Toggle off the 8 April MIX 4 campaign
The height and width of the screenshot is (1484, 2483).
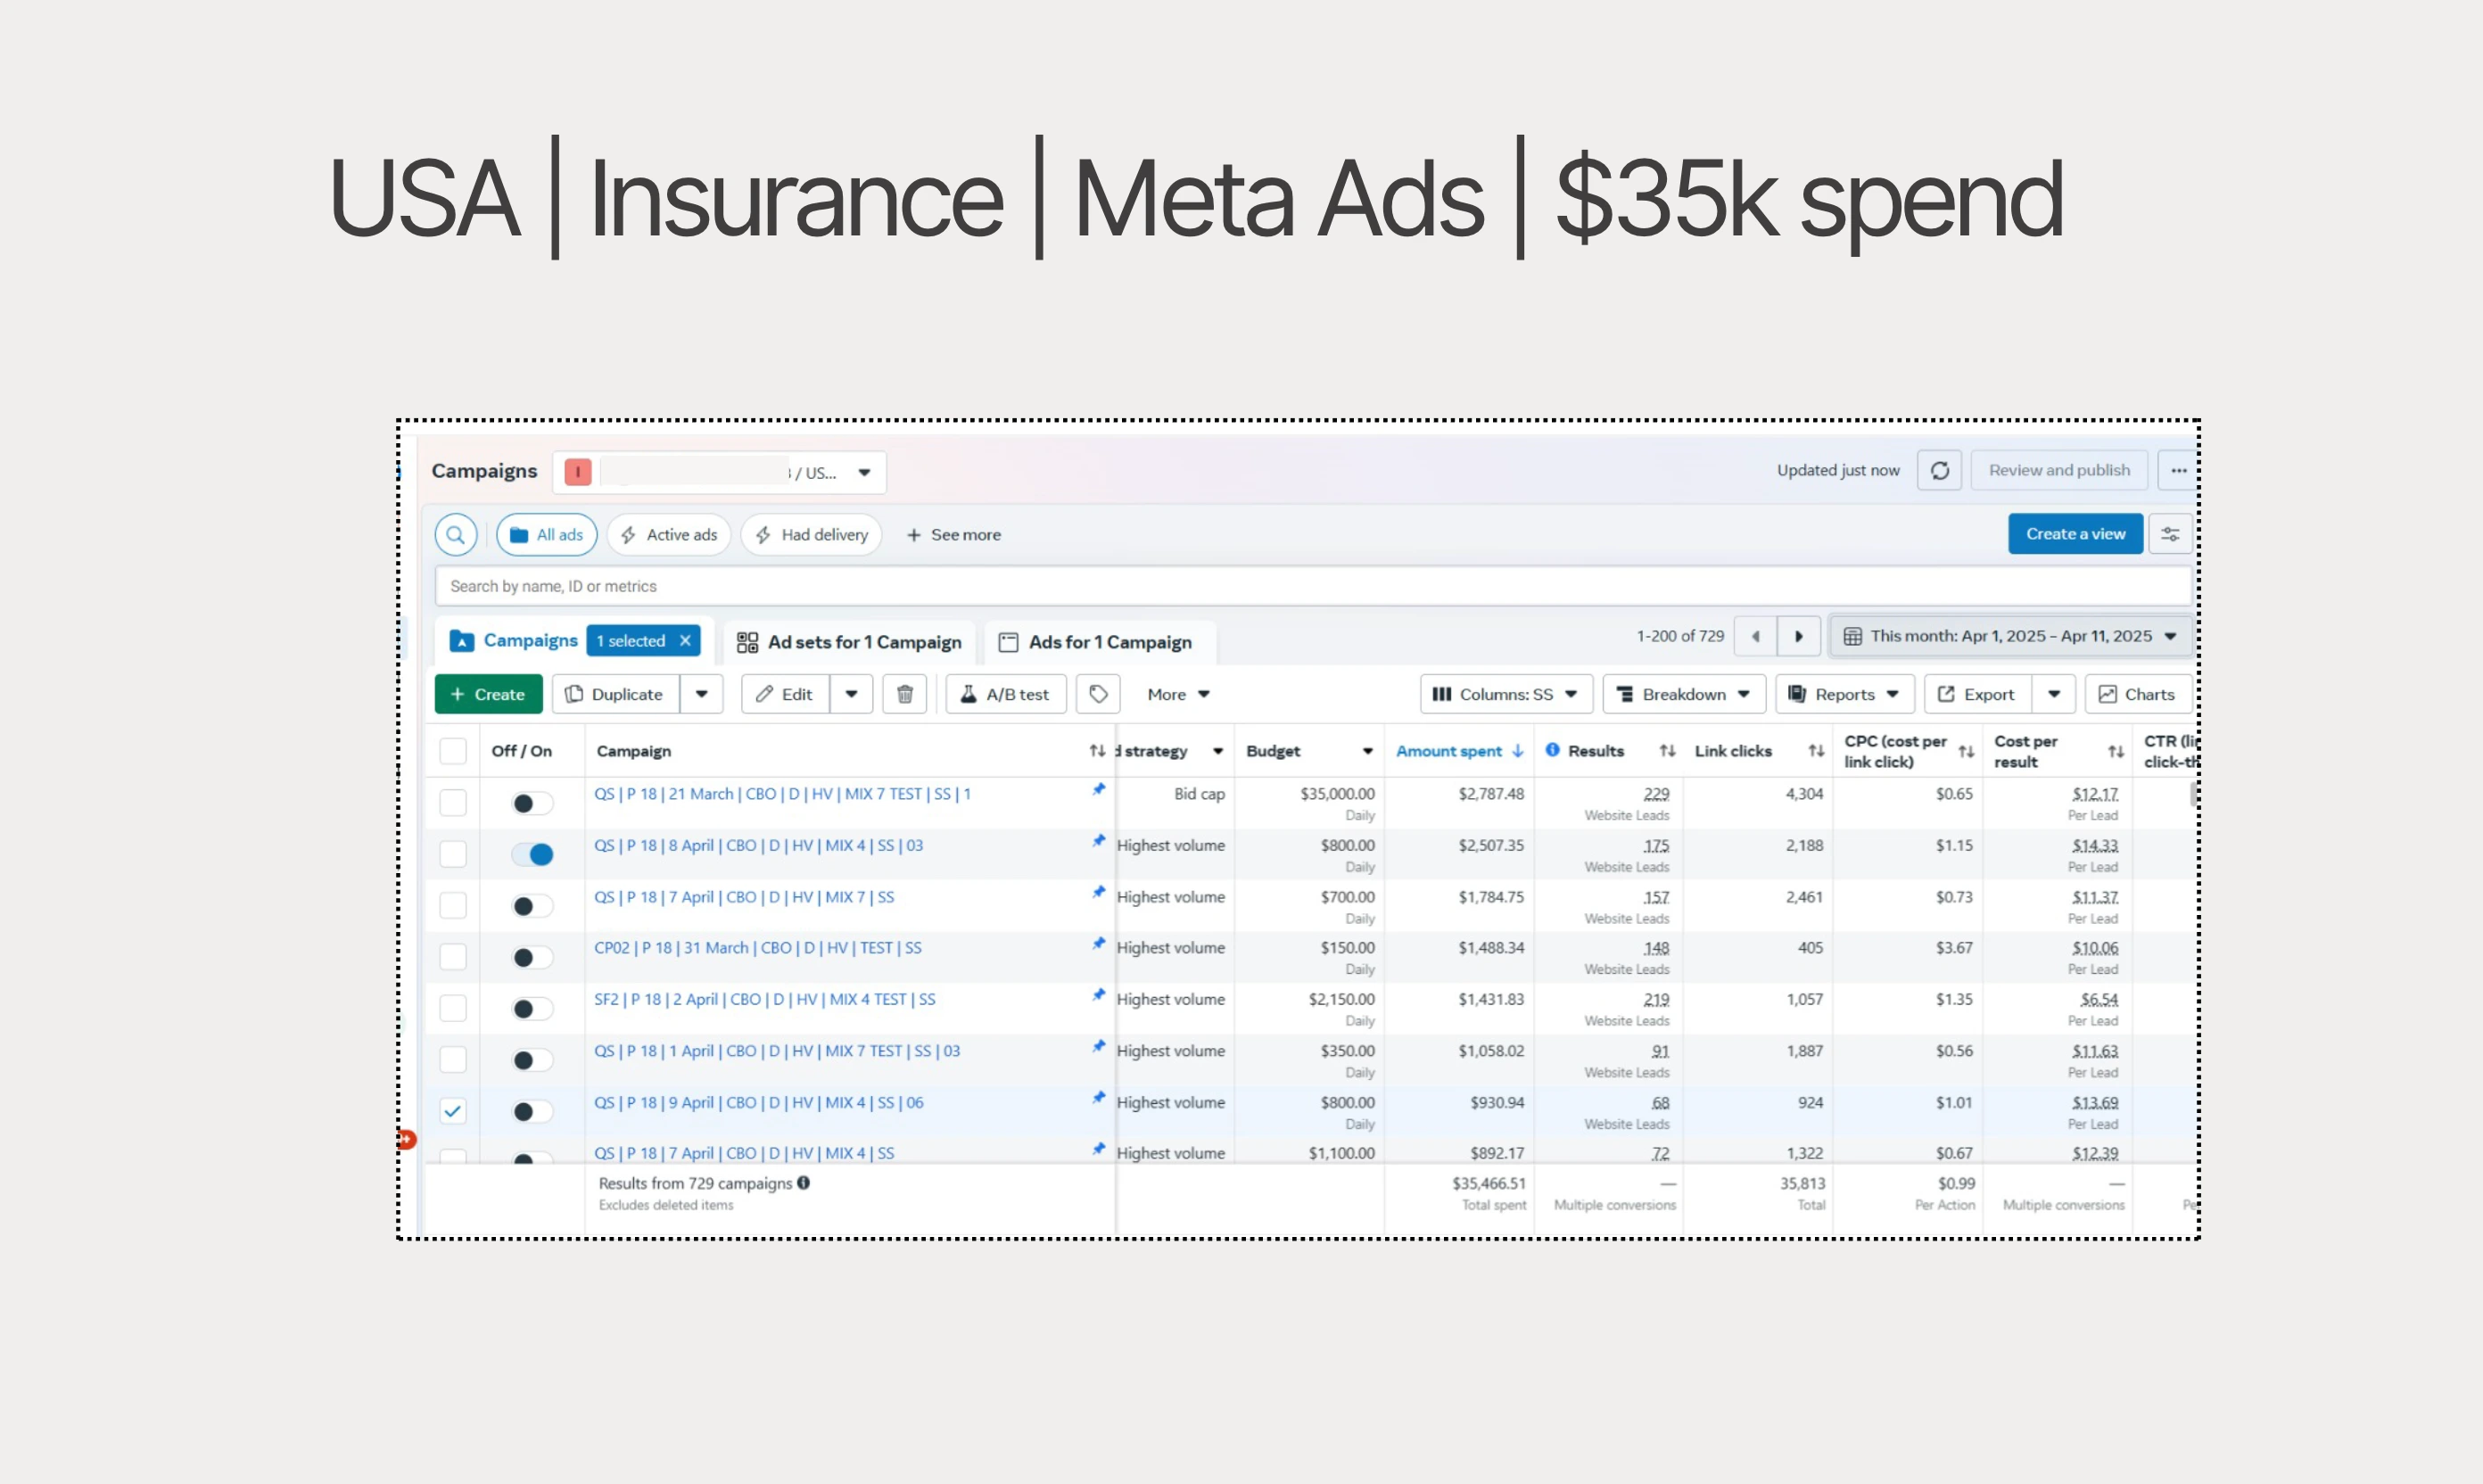coord(532,855)
